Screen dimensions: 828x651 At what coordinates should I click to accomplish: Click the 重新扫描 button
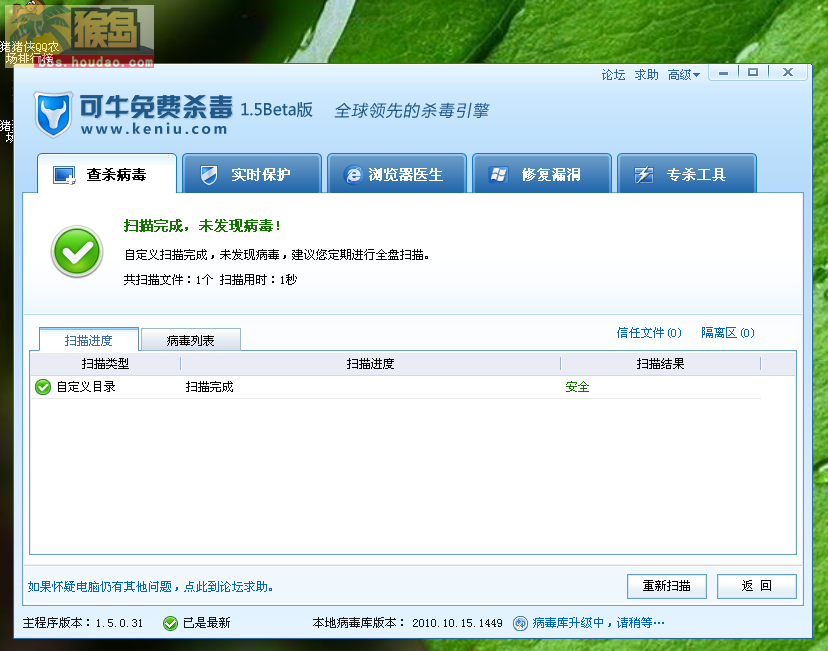click(666, 586)
